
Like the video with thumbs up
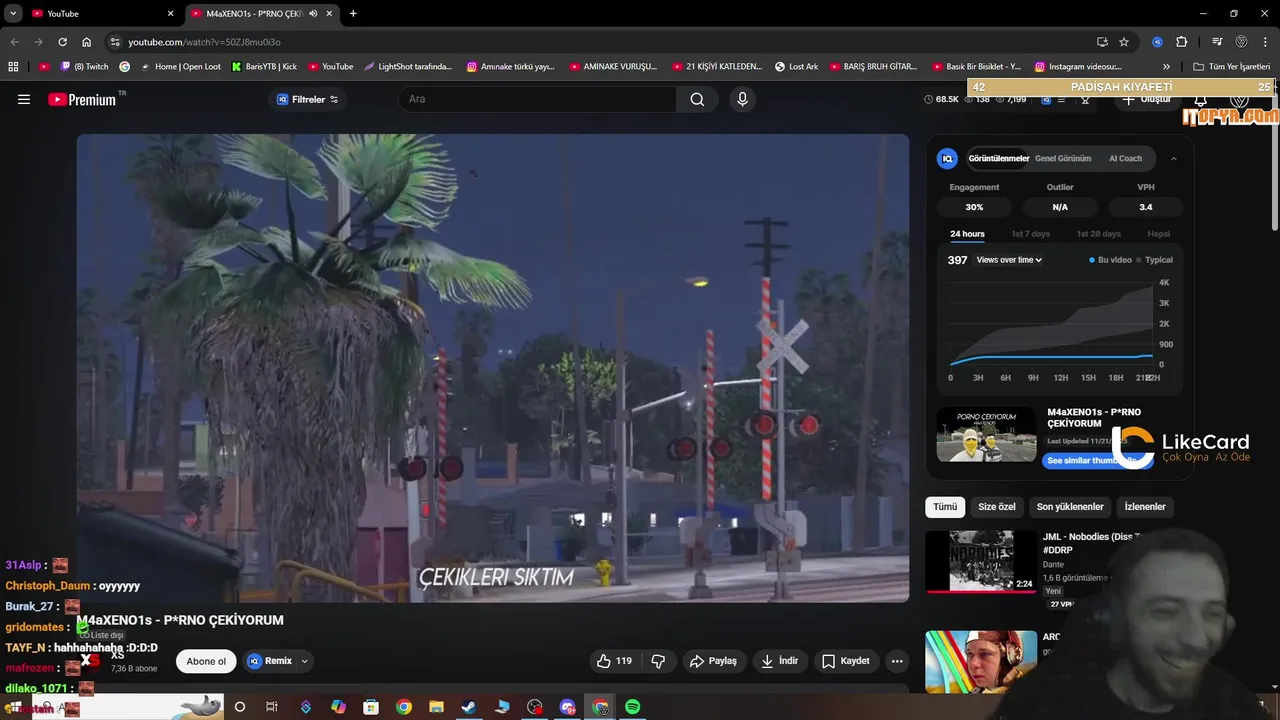(x=614, y=661)
